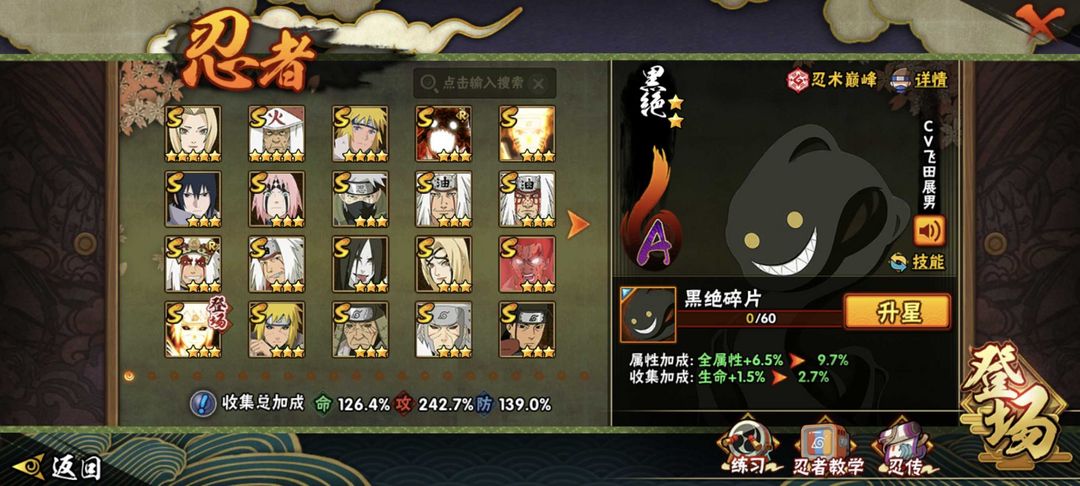Tap the 收集总加成 info exclamation icon
The height and width of the screenshot is (486, 1080).
[202, 403]
